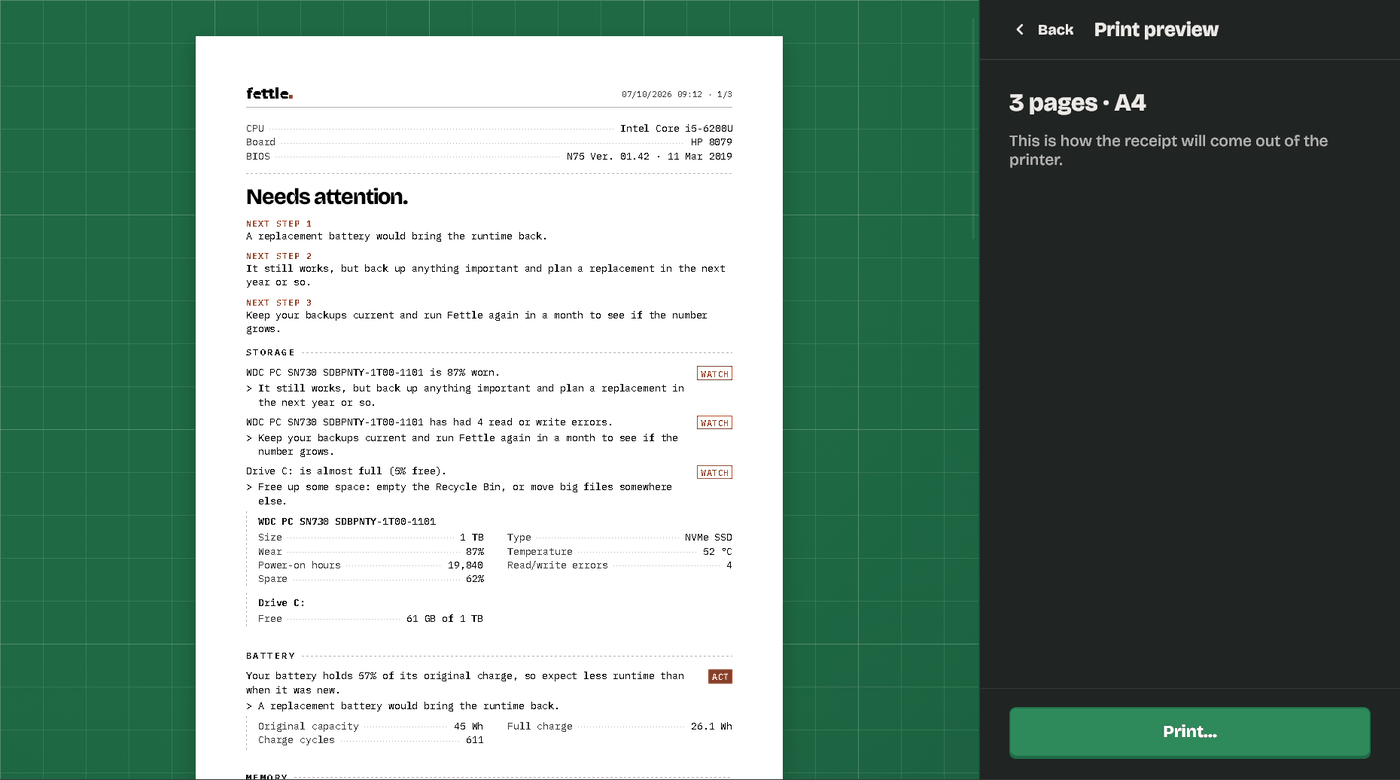The image size is (1400, 780).
Task: Click the Type value "NVMe SSD"
Action: tap(708, 538)
